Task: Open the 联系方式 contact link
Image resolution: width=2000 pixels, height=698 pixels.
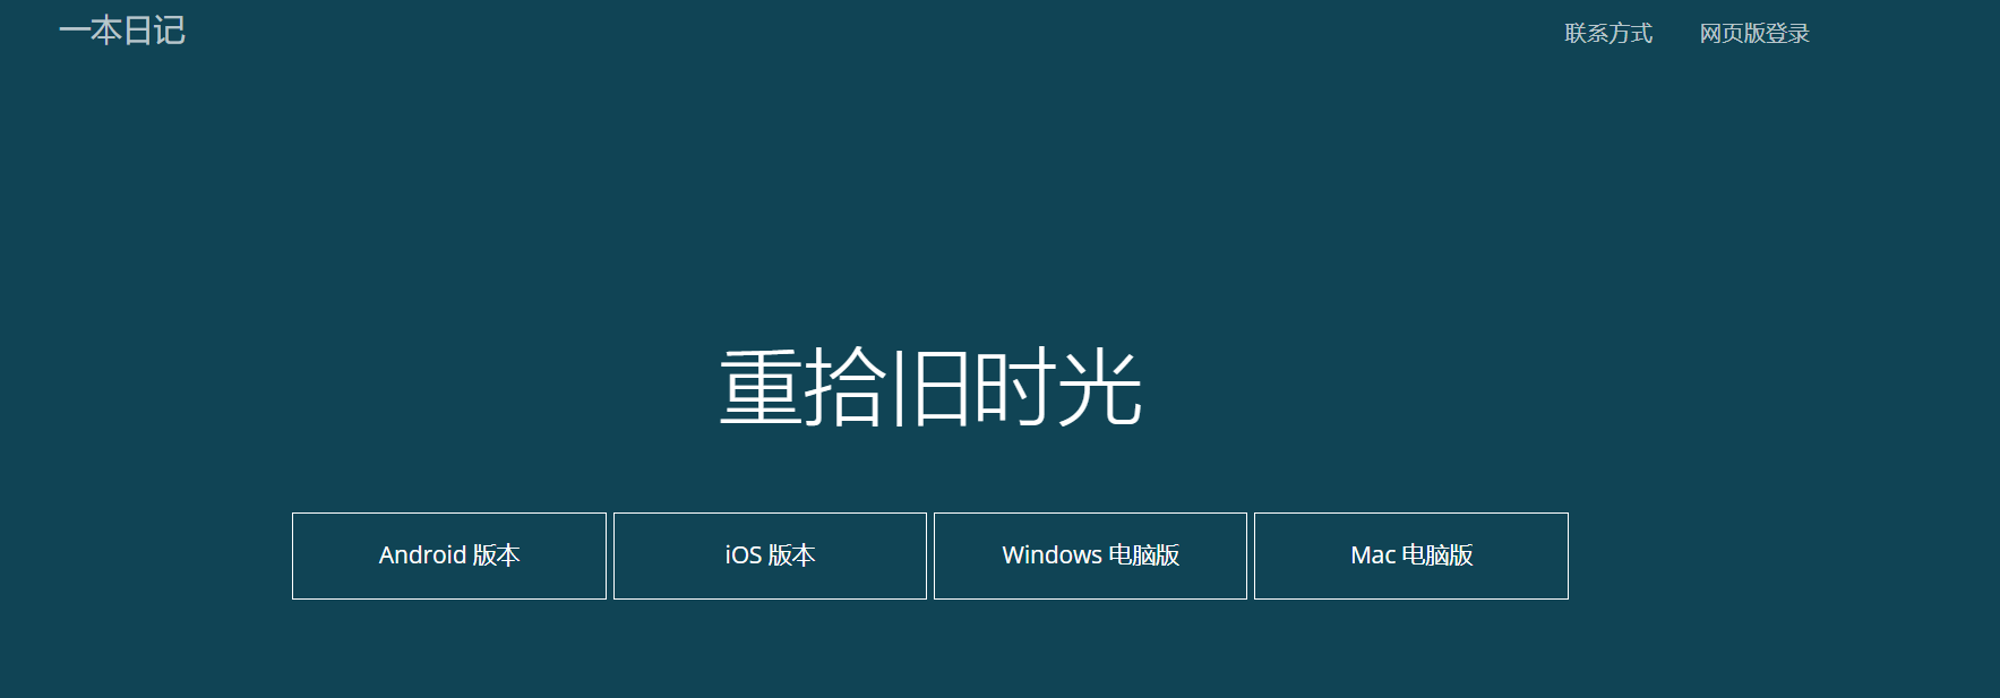Action: pyautogui.click(x=1608, y=33)
